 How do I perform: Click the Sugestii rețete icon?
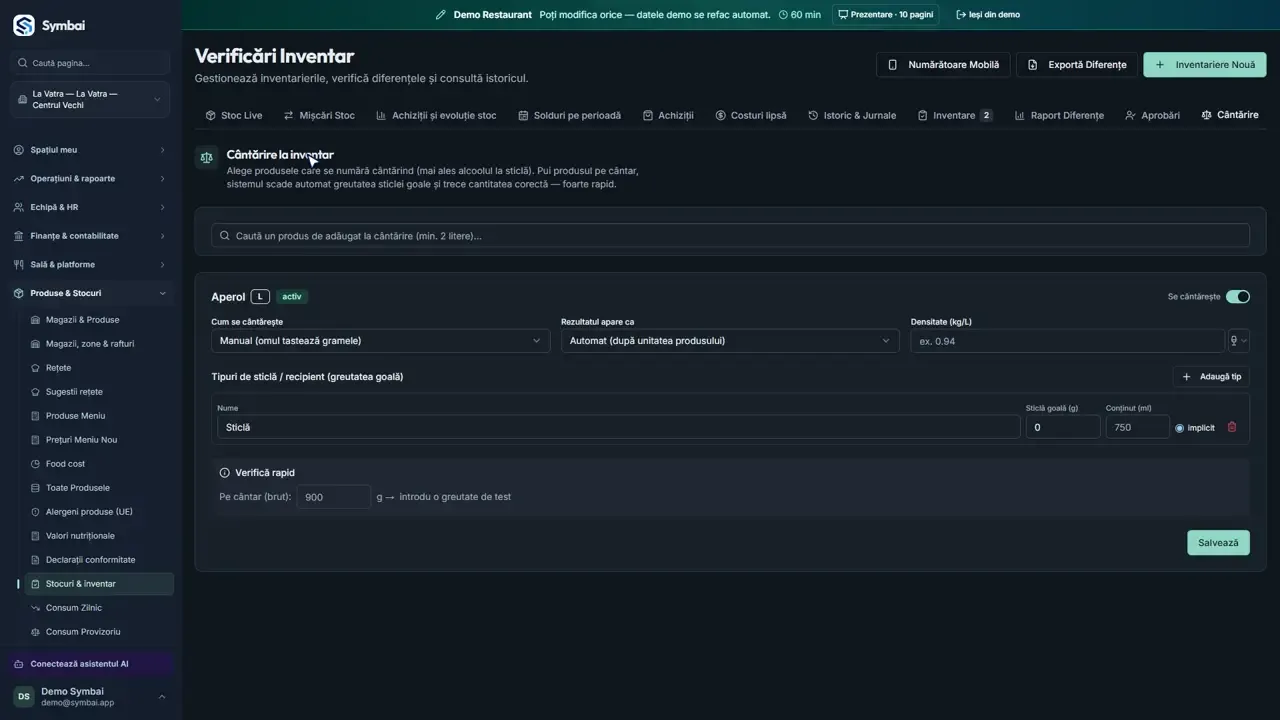(36, 392)
